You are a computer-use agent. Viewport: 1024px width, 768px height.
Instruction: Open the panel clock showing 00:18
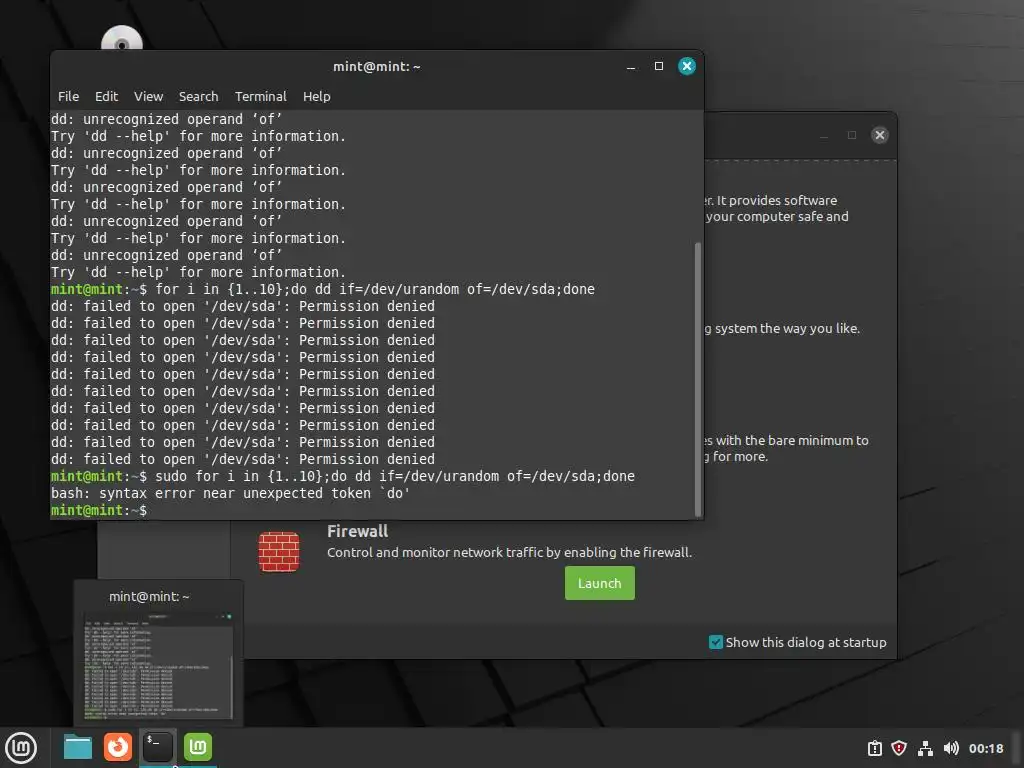[x=986, y=748]
